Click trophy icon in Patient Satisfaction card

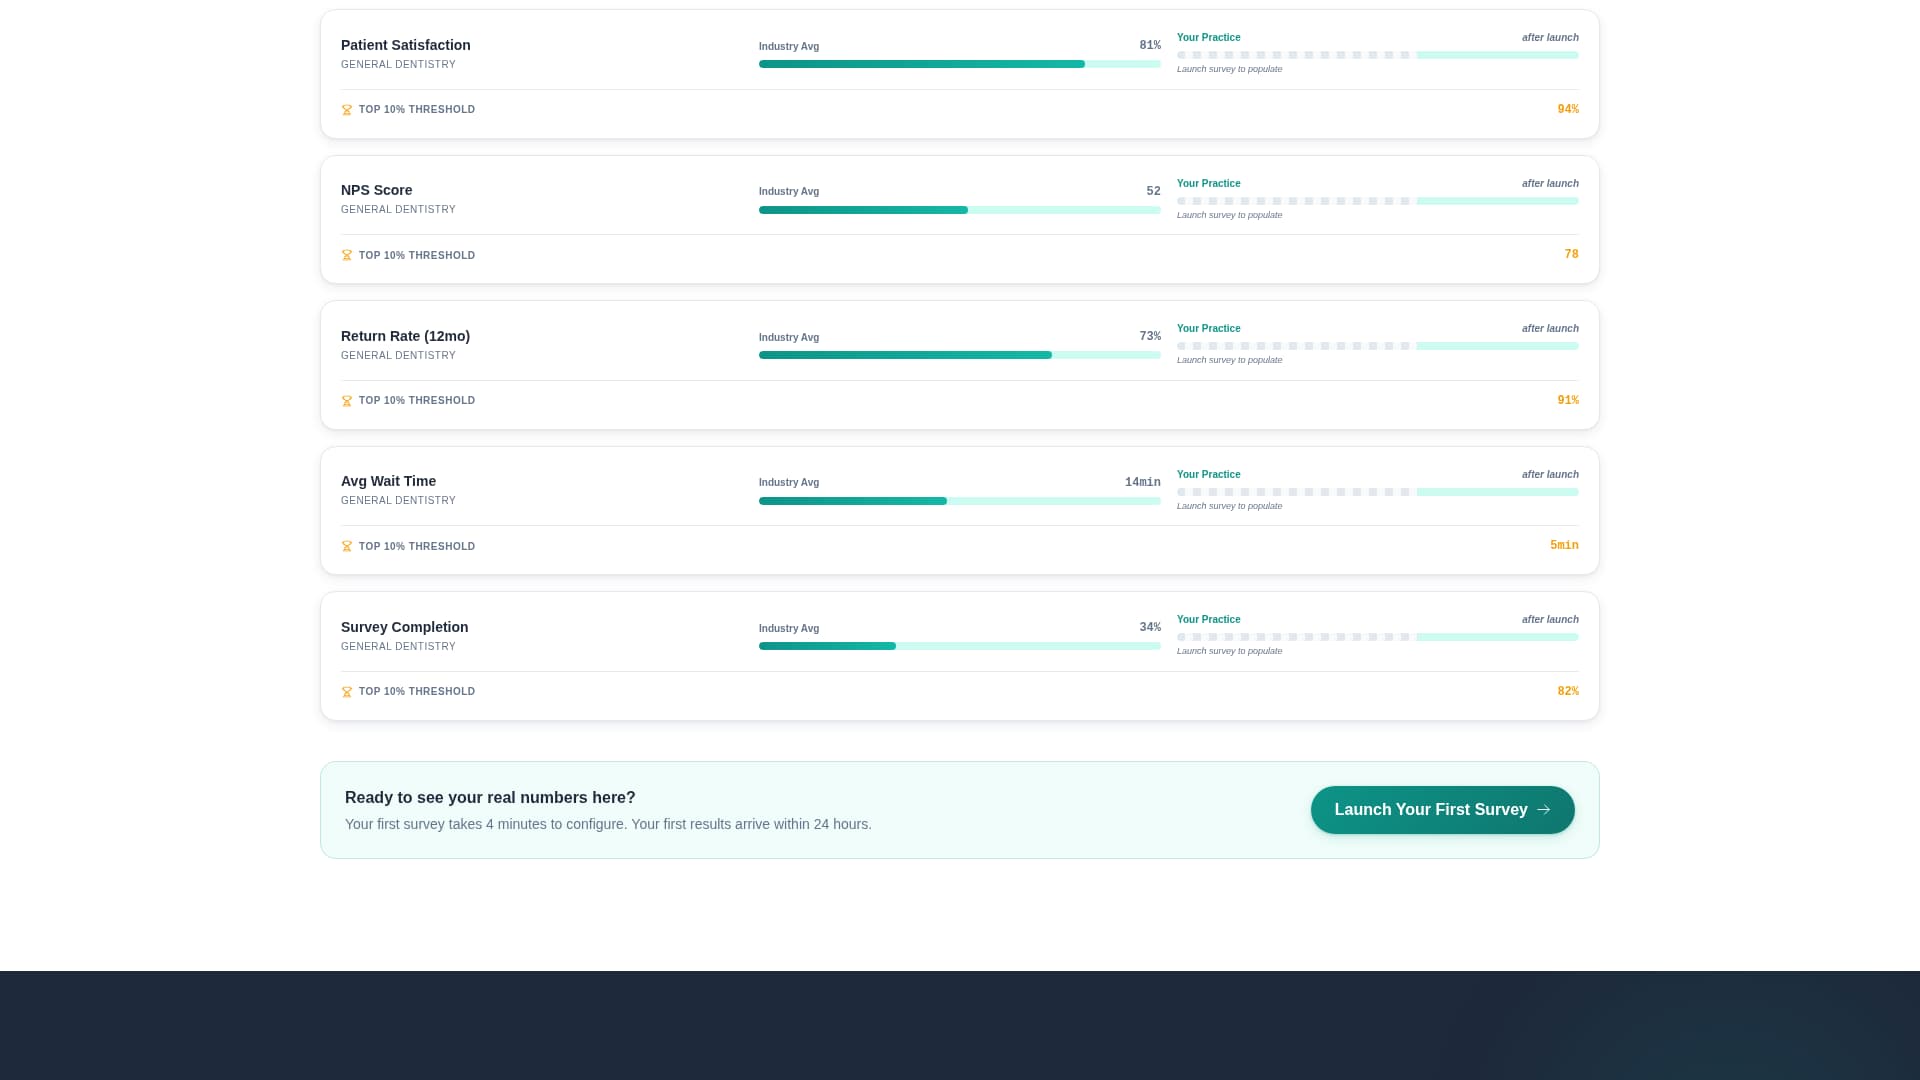coord(347,110)
